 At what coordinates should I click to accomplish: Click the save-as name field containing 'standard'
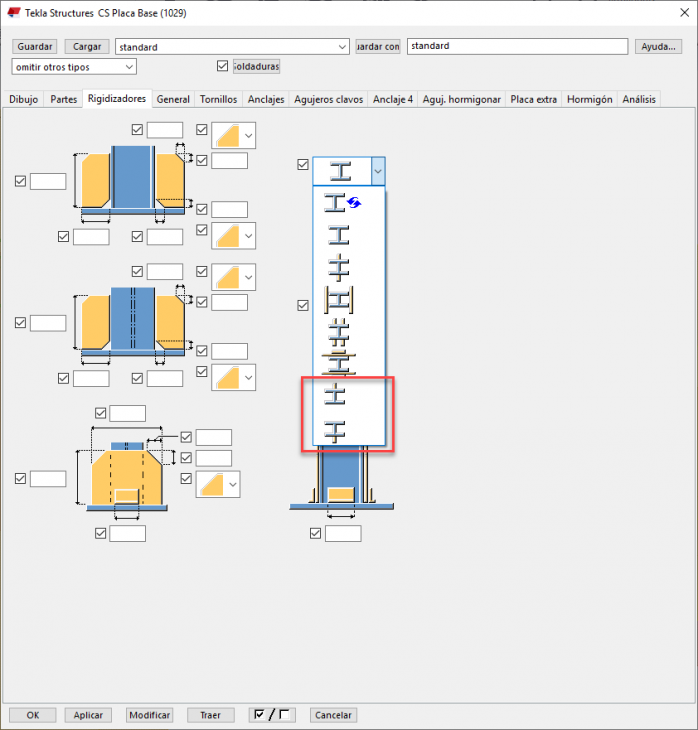[516, 46]
